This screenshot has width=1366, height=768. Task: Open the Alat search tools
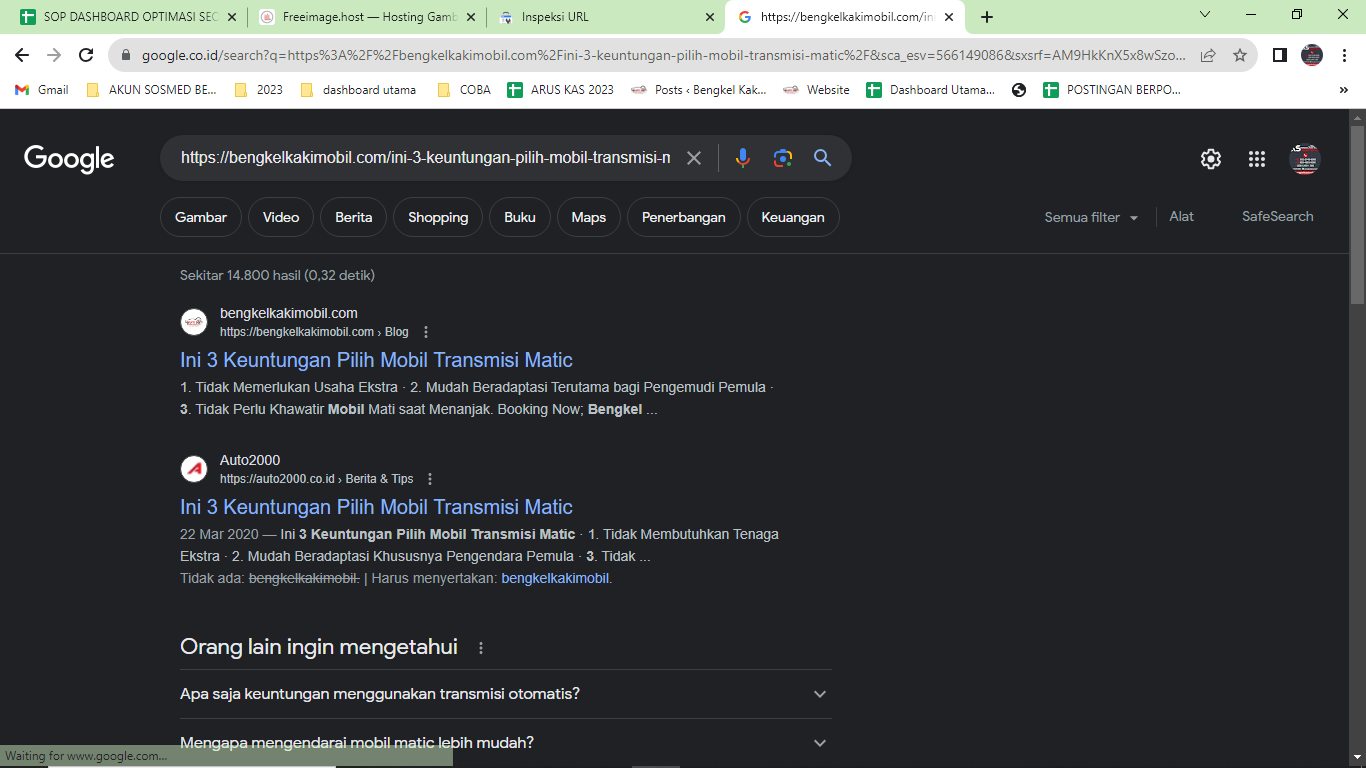1182,216
